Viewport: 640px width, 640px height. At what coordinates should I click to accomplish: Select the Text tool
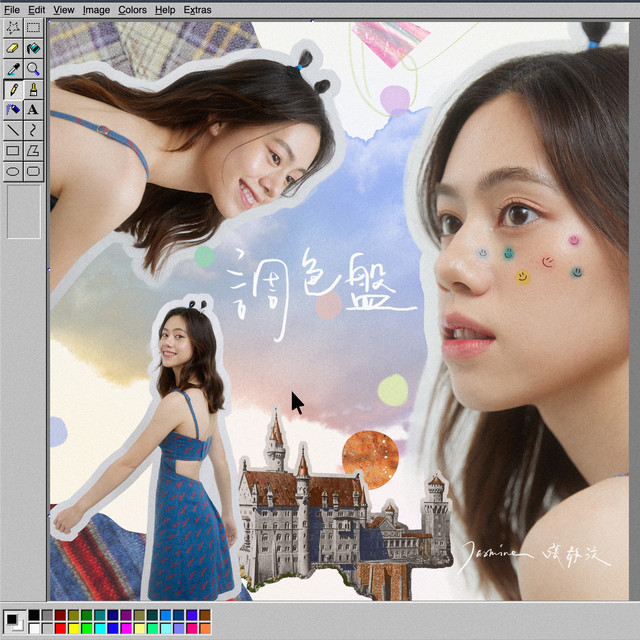tap(33, 109)
